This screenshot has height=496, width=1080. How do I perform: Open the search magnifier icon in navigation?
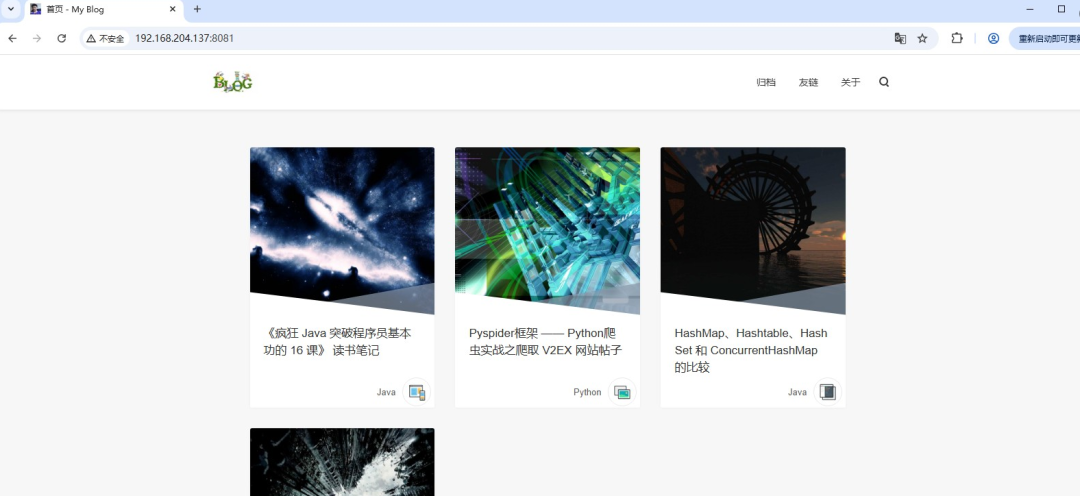pos(884,82)
